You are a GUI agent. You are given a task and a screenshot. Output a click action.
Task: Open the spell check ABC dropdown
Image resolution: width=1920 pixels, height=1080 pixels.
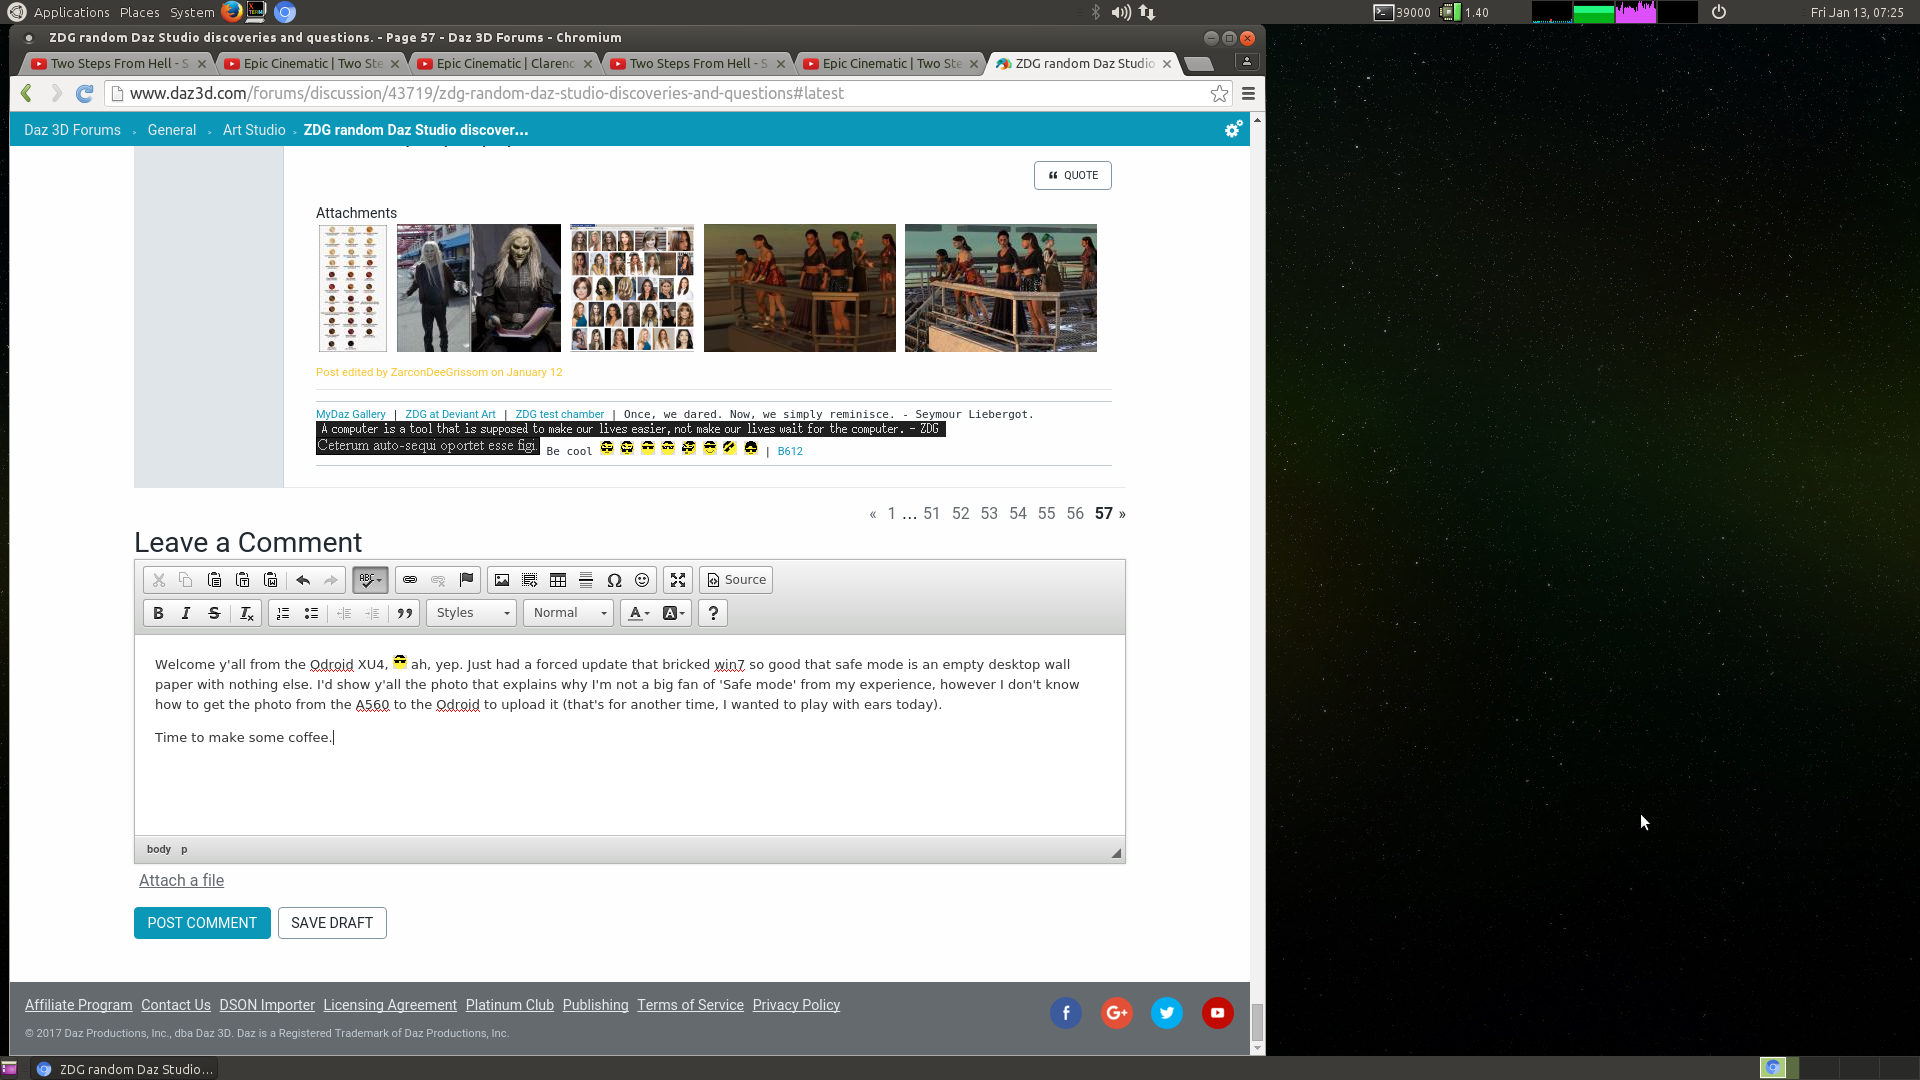coord(370,580)
